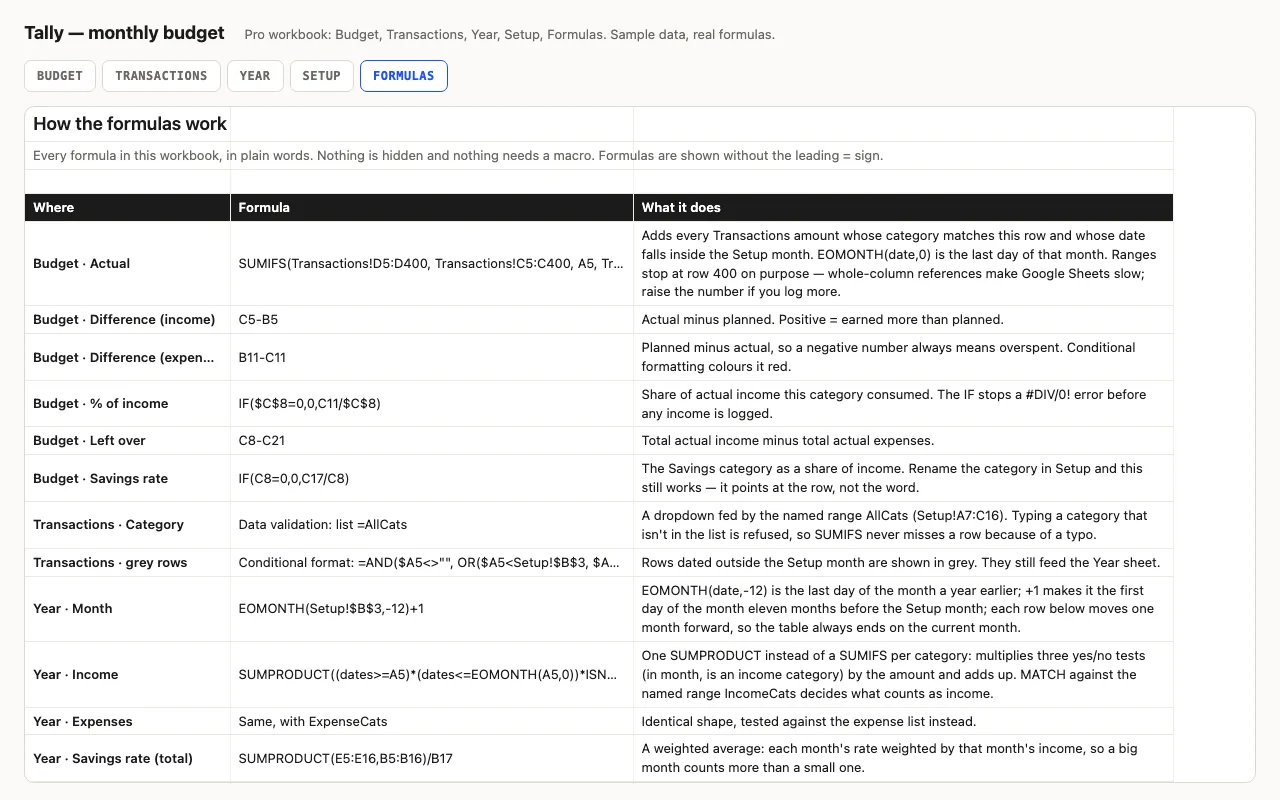This screenshot has width=1280, height=800.
Task: Click the SUMIFS(Transactions!D5:D400 formula cell
Action: 432,264
